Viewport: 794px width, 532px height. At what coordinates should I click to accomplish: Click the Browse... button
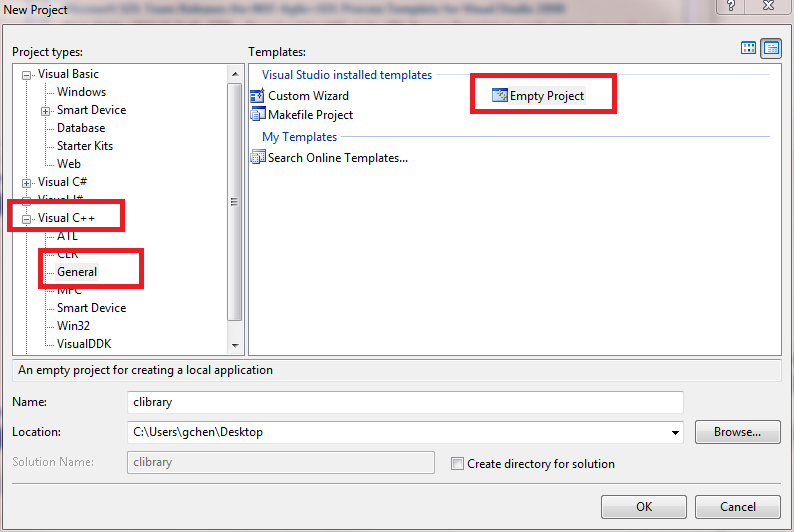click(x=737, y=432)
